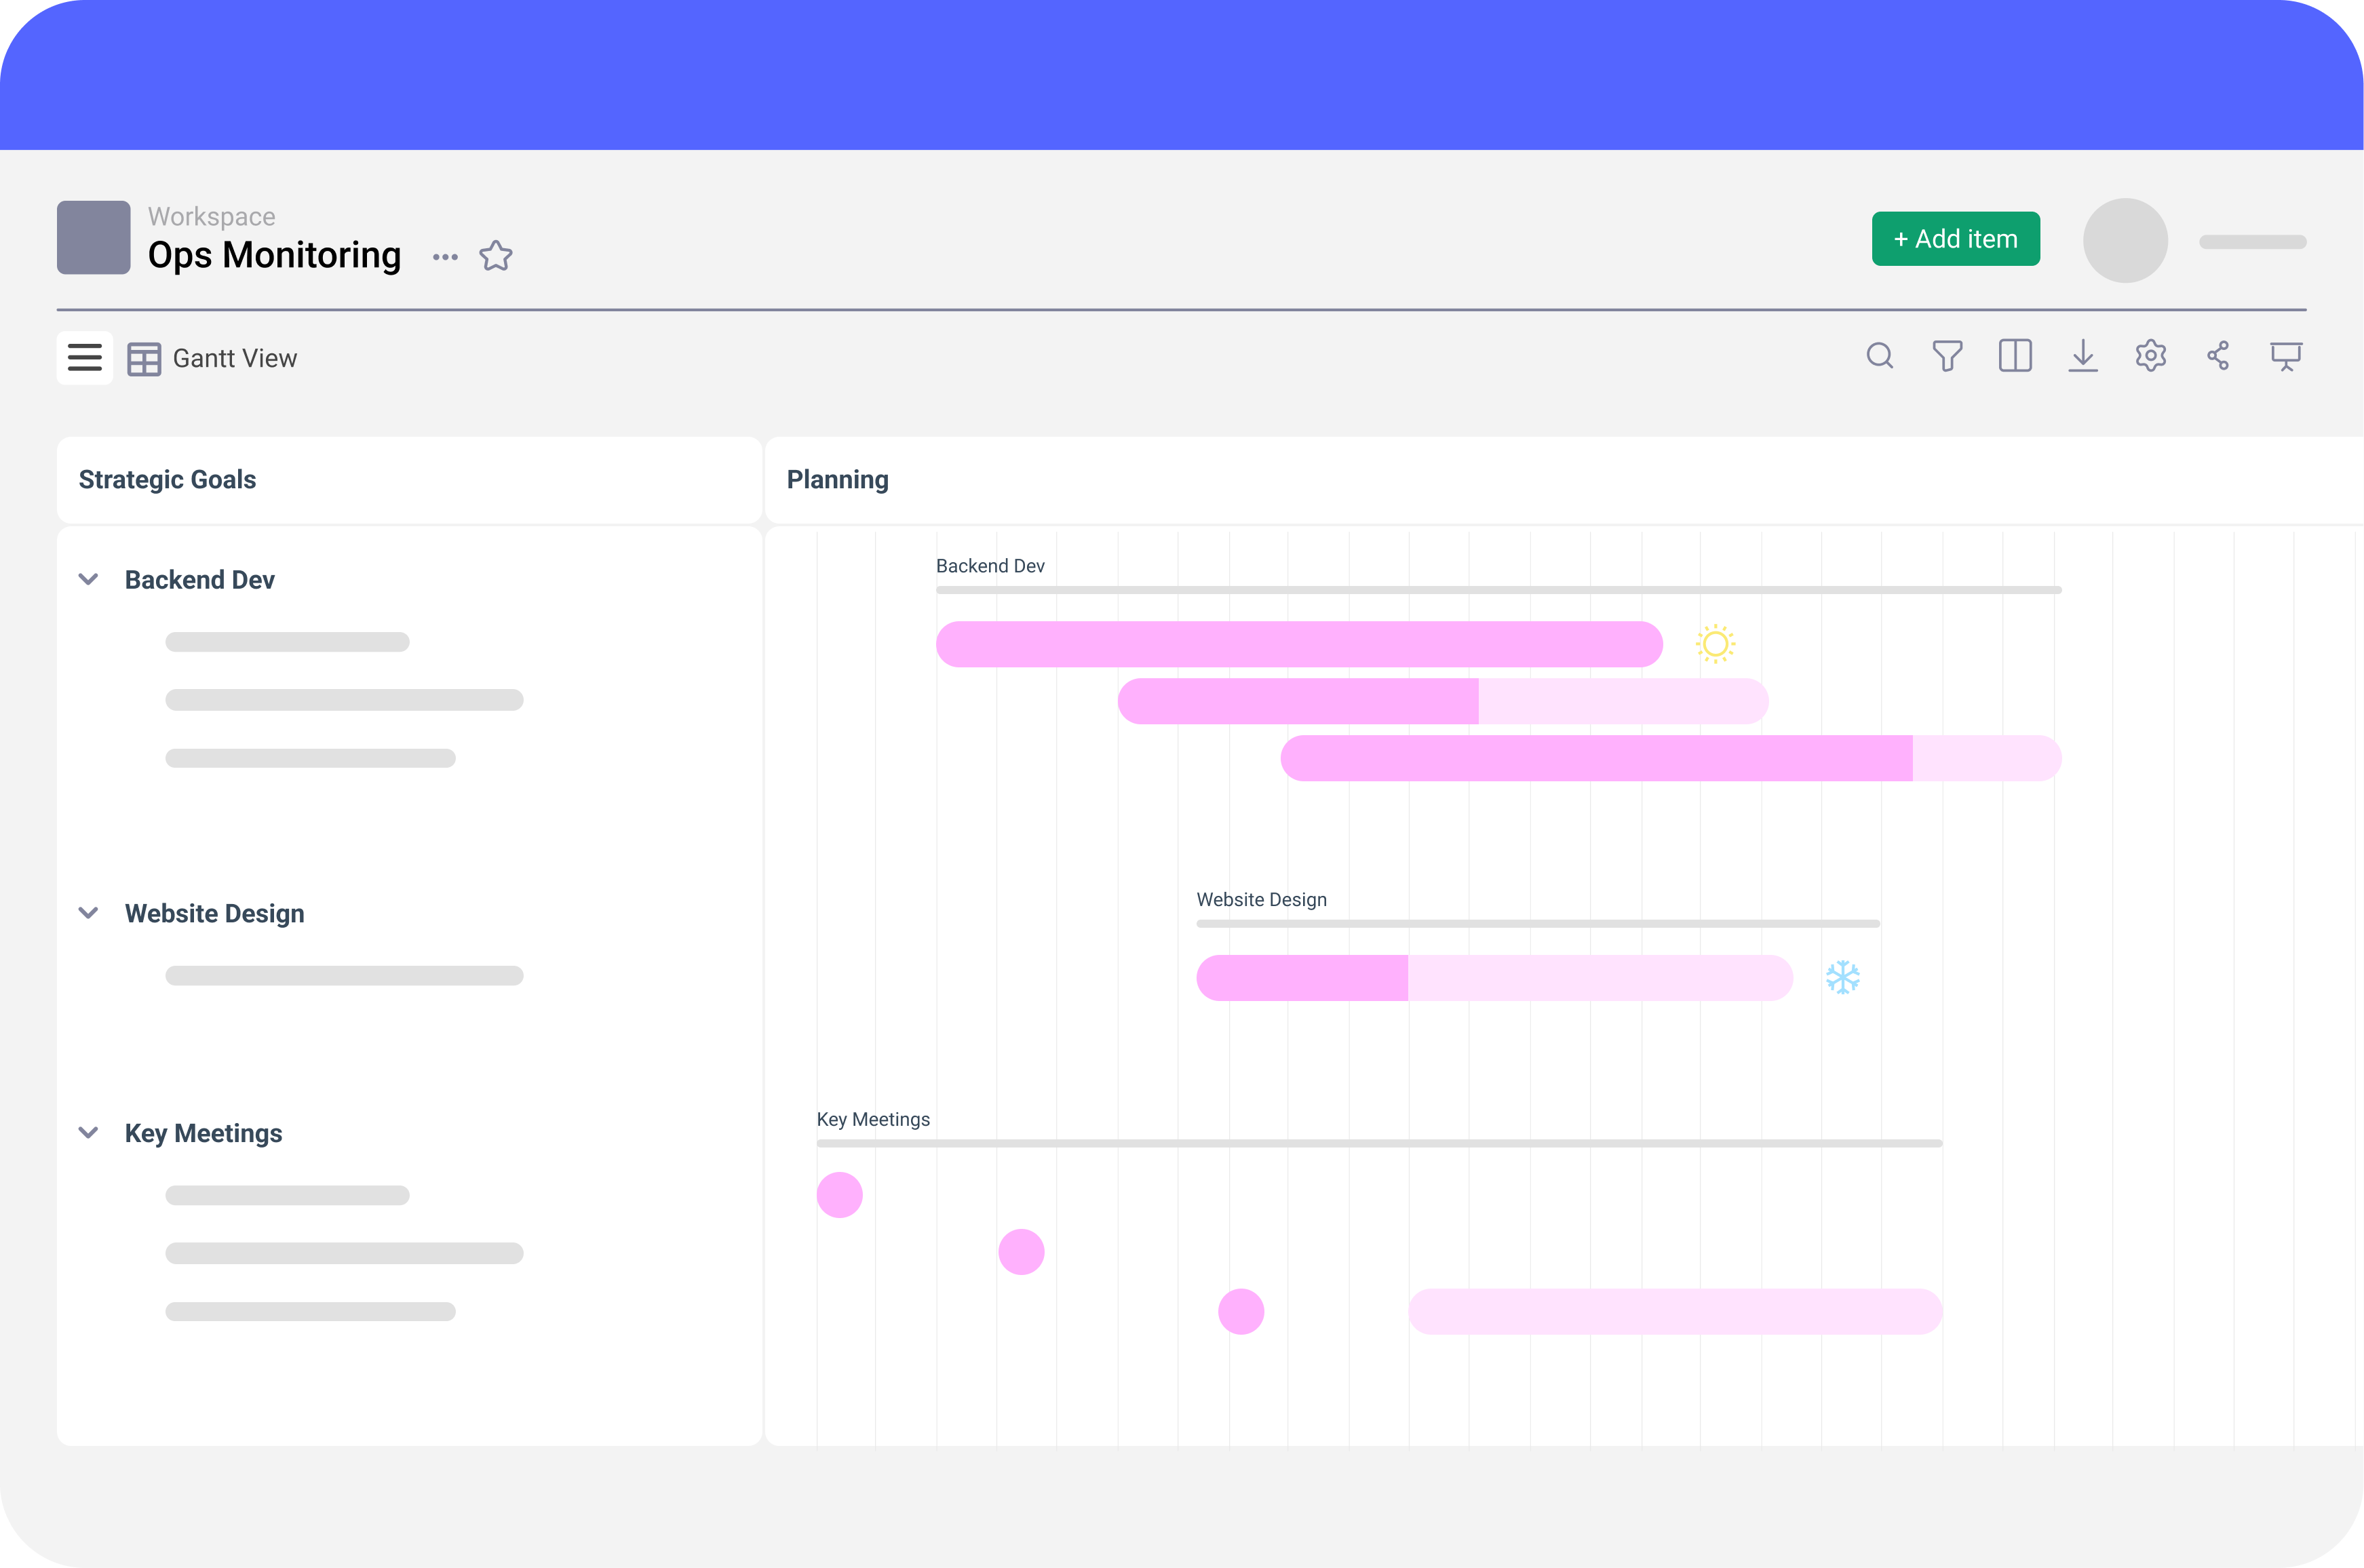The image size is (2364, 1568).
Task: Click the yellow sun marker icon
Action: coord(1715,644)
